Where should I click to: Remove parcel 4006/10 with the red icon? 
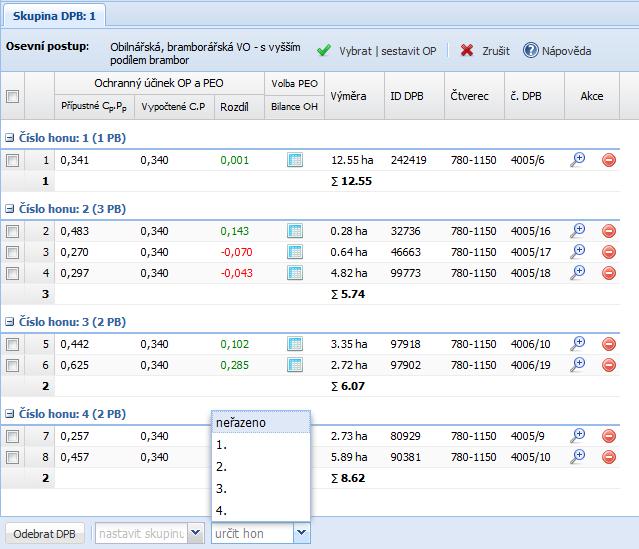(609, 344)
